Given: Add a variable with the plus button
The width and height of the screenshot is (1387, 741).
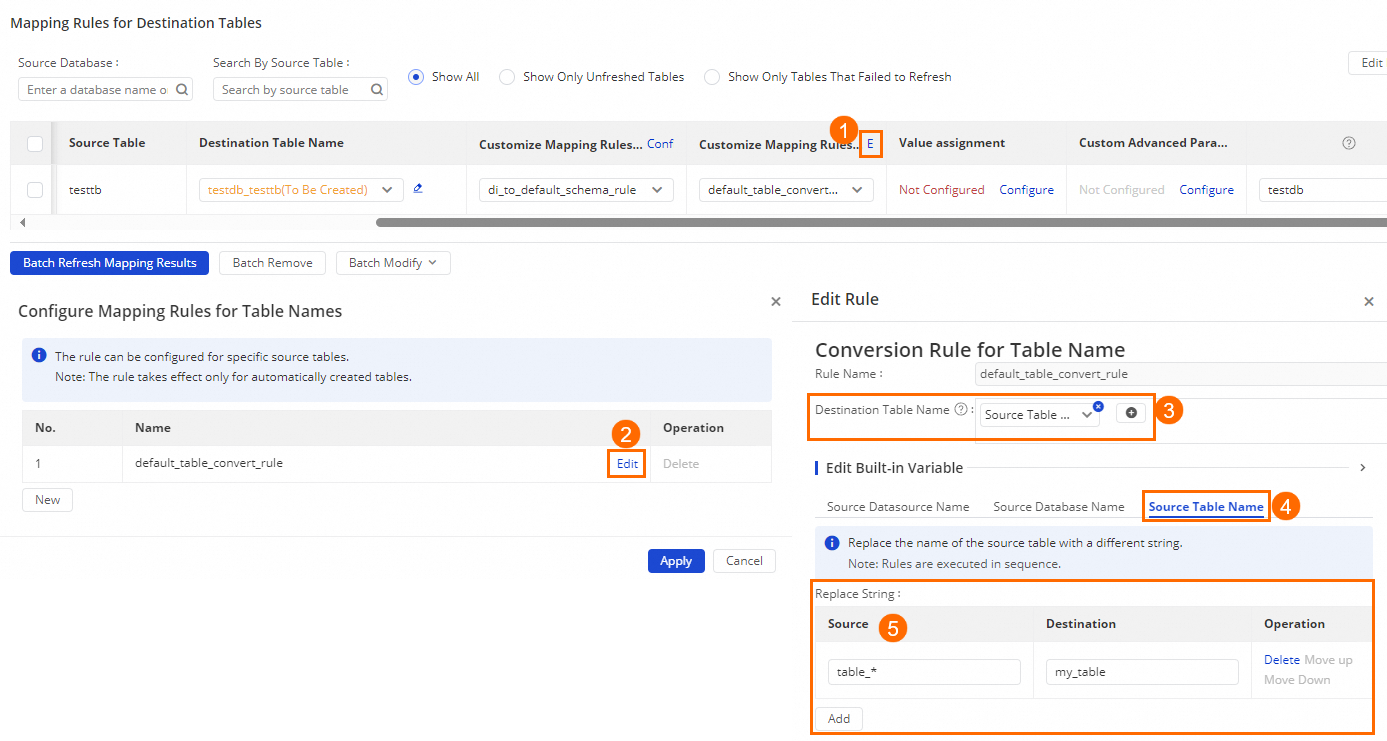Looking at the screenshot, I should pos(1131,413).
